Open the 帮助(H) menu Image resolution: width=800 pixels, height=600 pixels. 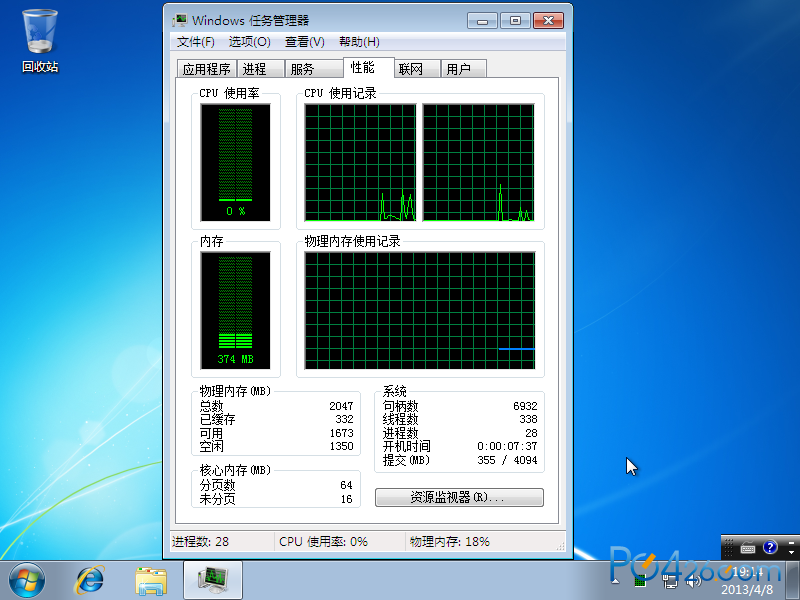pos(359,42)
